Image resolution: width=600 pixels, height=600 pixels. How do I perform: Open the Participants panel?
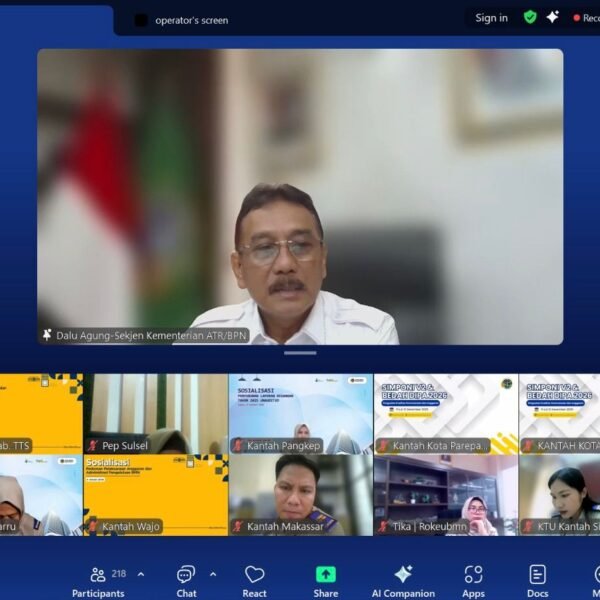coord(97,579)
